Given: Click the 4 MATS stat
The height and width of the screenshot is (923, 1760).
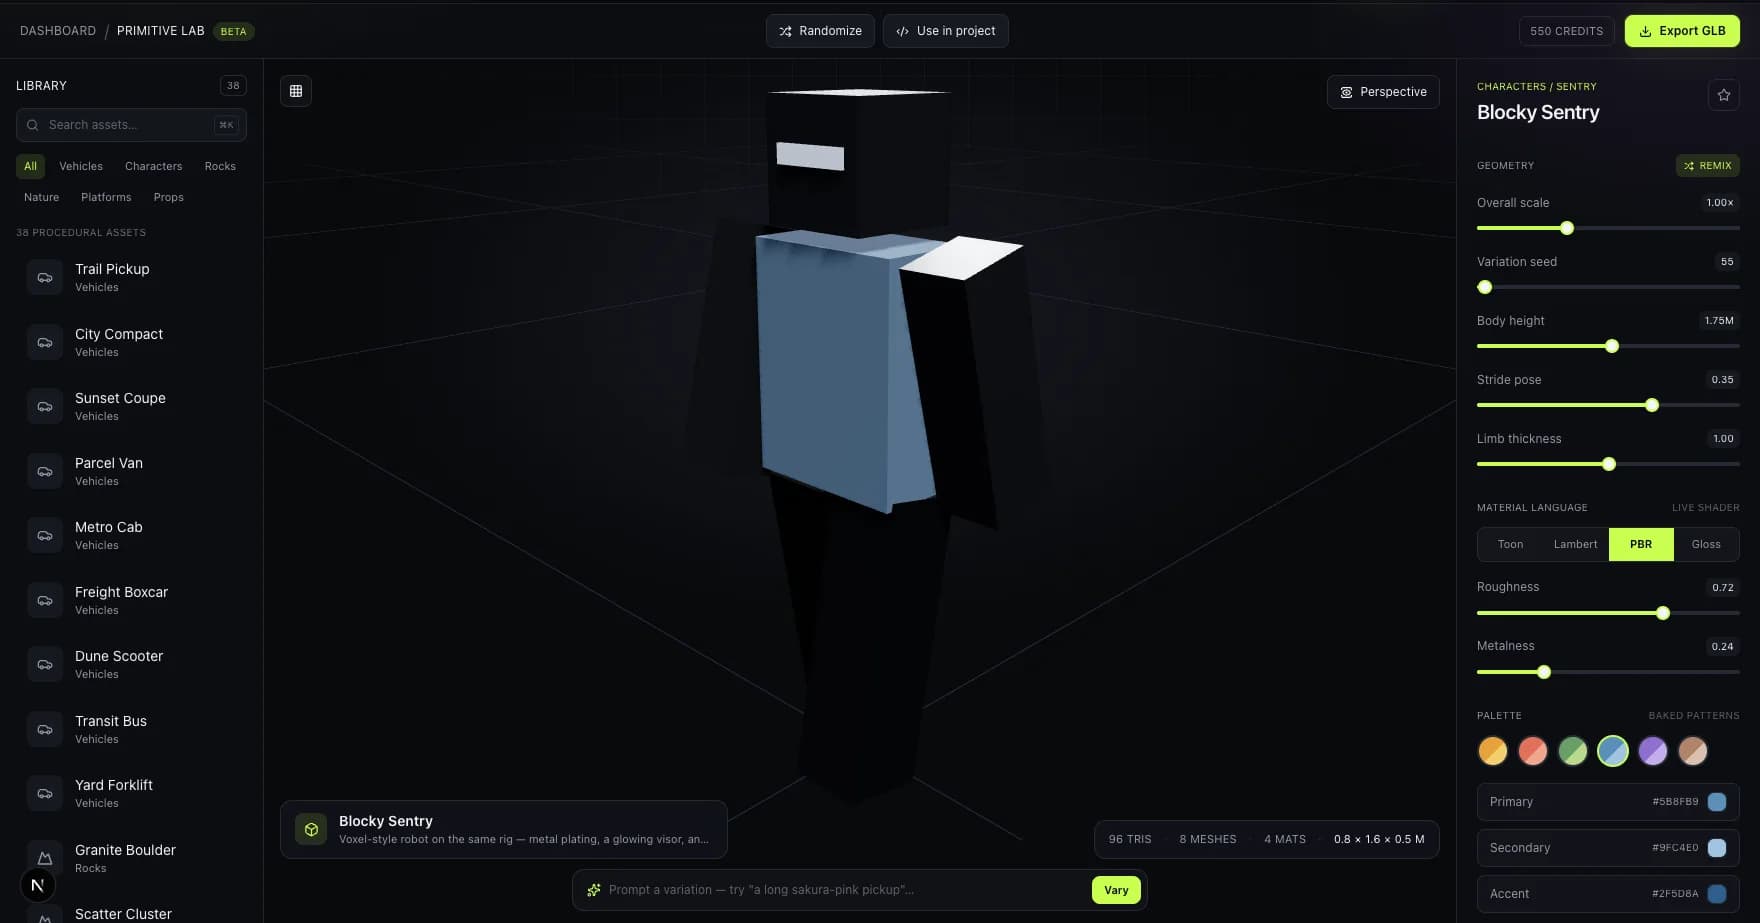Looking at the screenshot, I should tap(1285, 840).
